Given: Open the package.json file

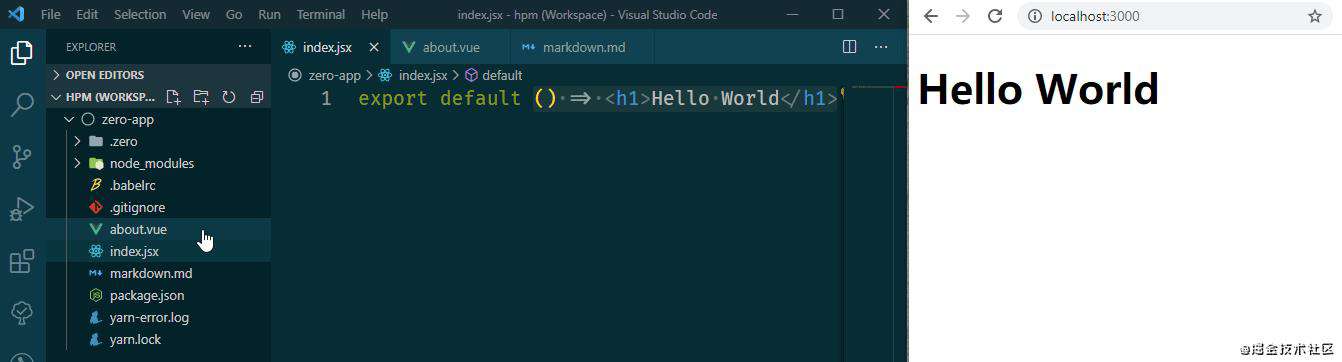Looking at the screenshot, I should 158,295.
